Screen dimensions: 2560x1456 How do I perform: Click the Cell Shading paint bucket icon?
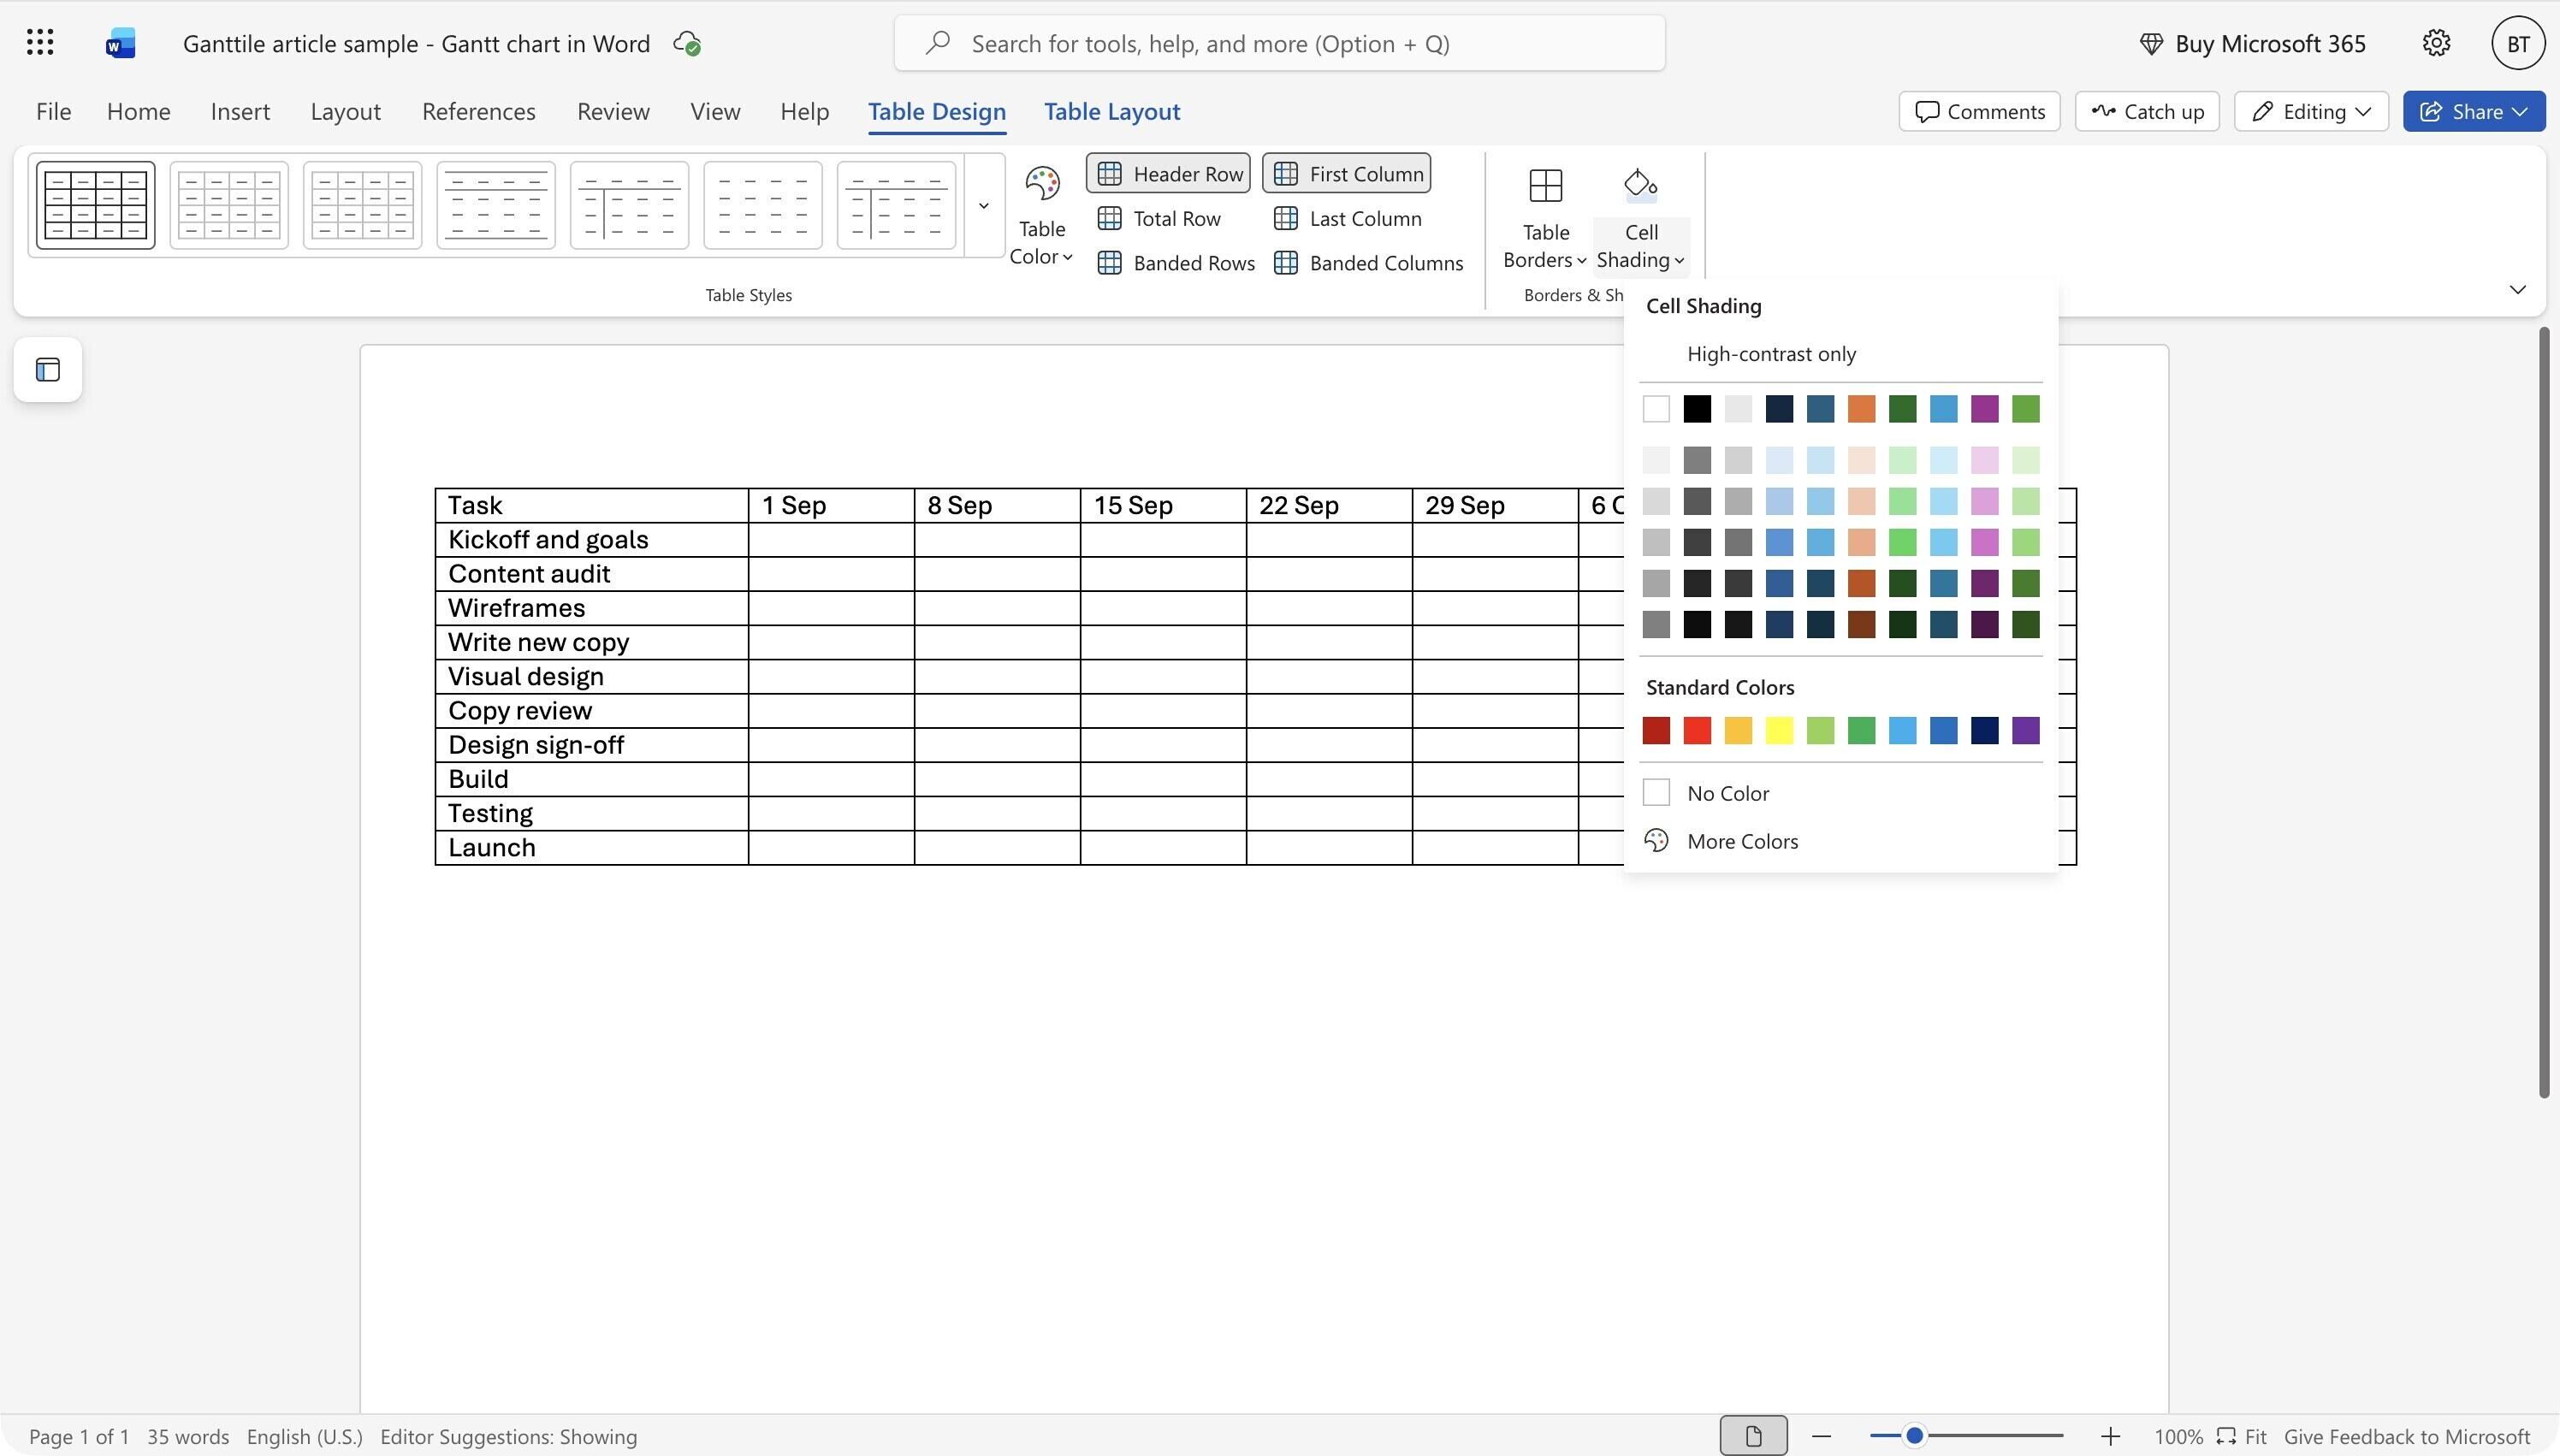[1640, 185]
